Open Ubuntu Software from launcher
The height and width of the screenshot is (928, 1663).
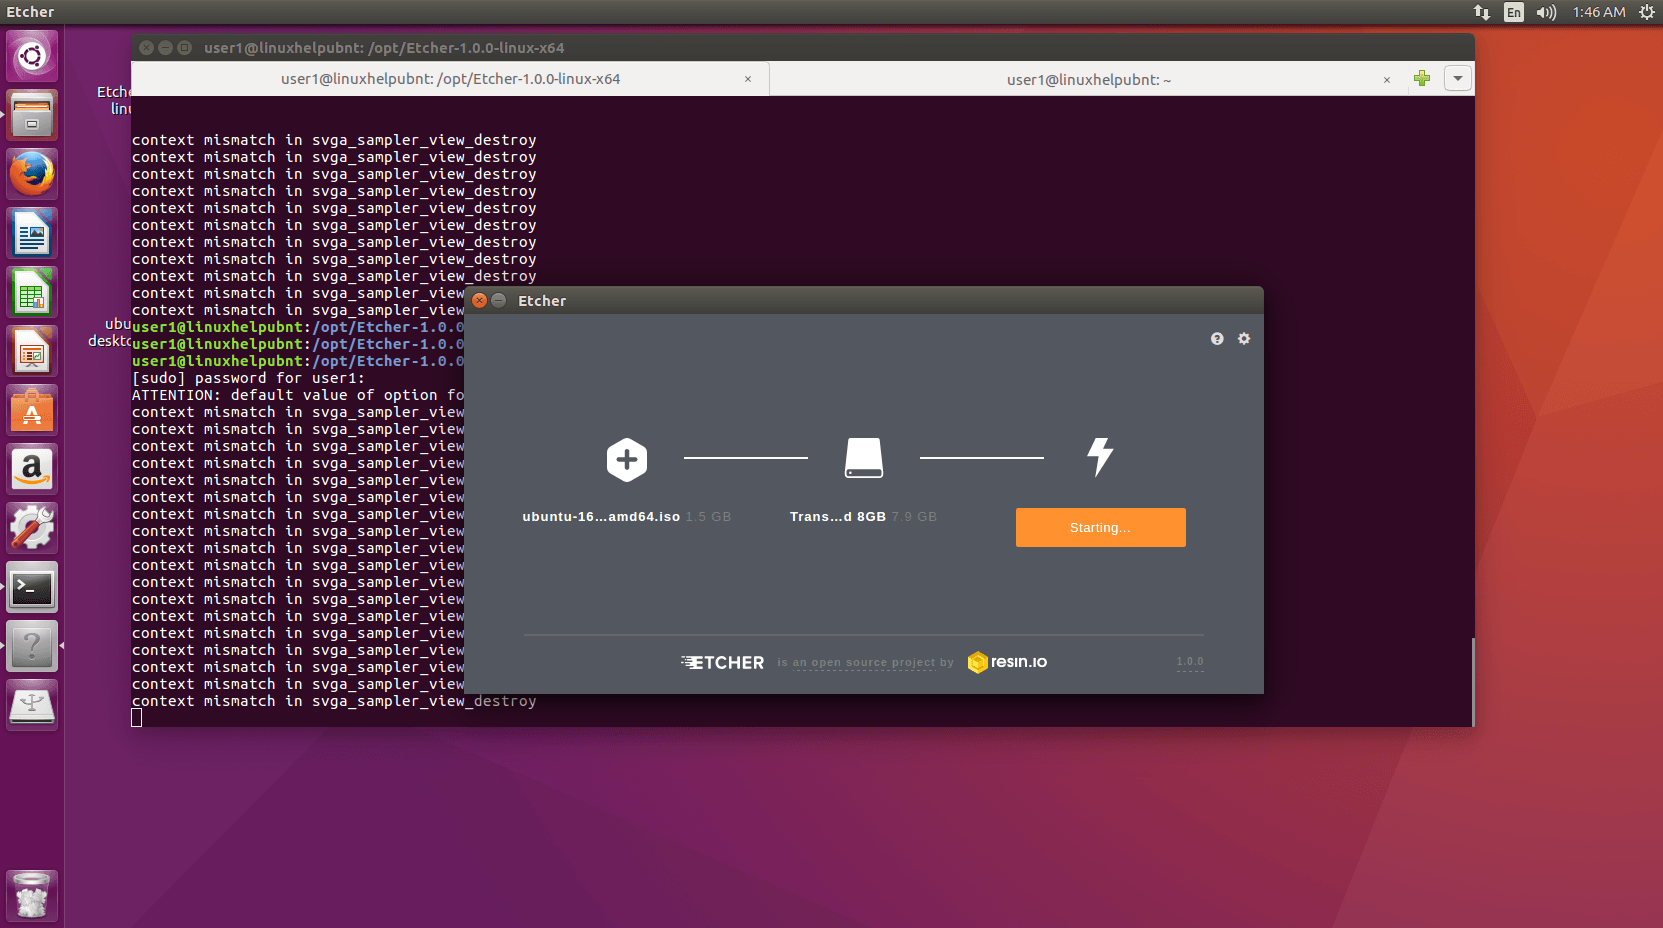[x=32, y=410]
